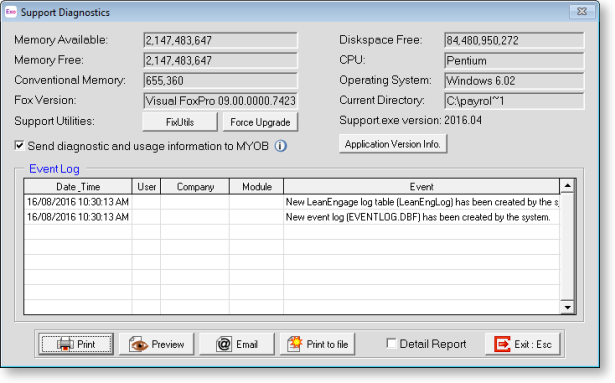Click event log scroll down arrow
Screen dimensions: 615x383
click(x=567, y=307)
